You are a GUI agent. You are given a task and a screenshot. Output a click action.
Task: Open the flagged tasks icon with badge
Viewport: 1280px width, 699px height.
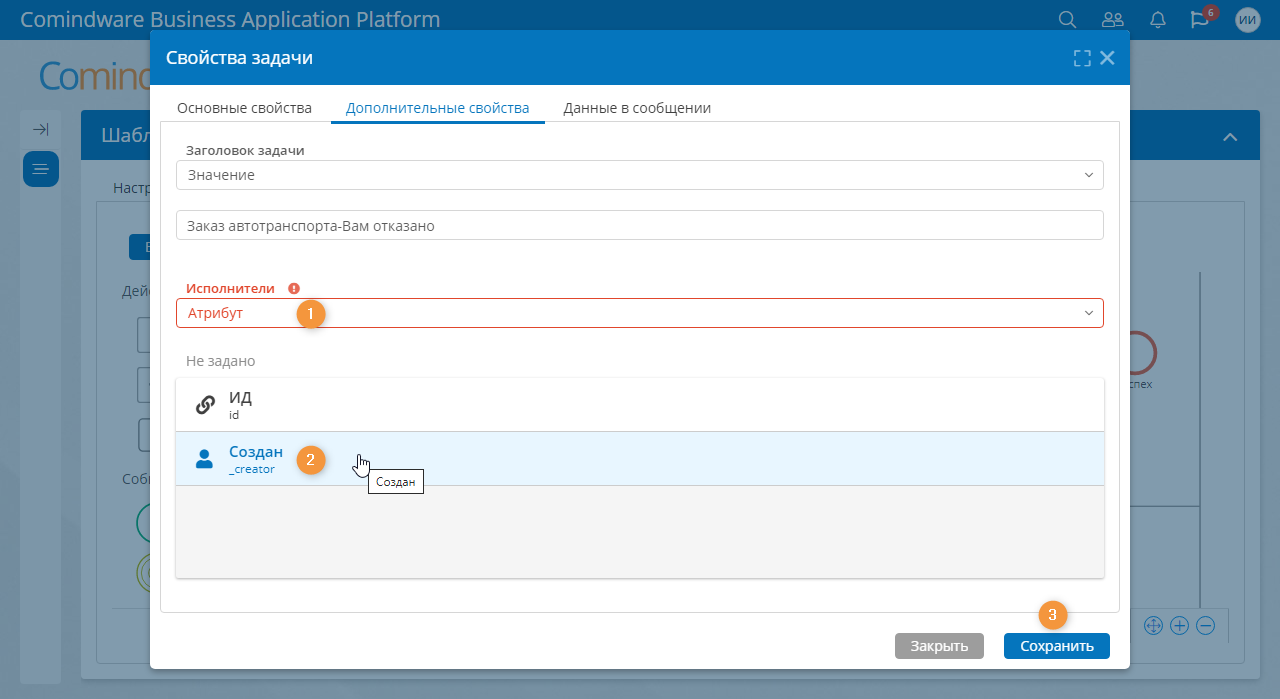1201,19
